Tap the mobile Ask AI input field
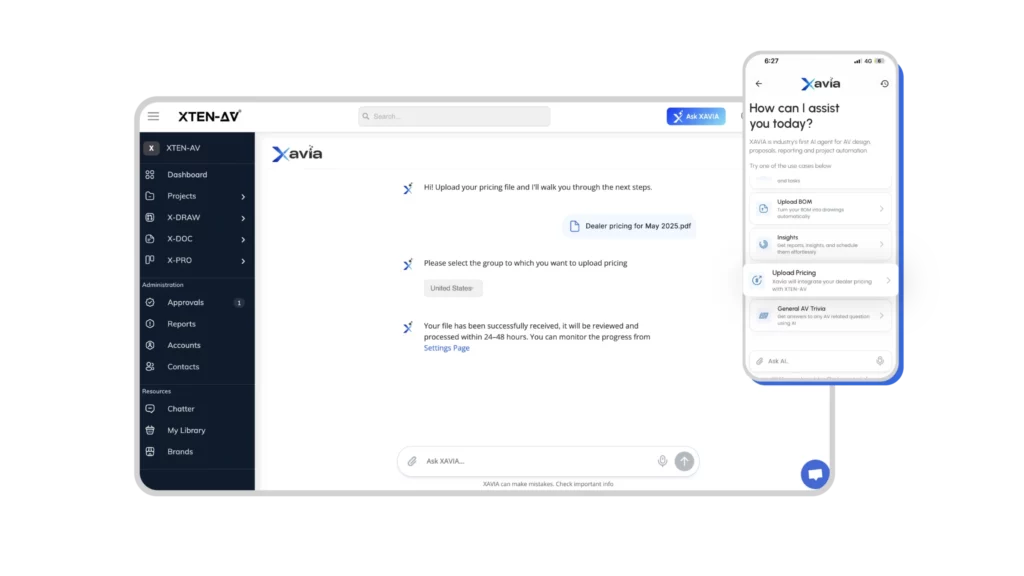 tap(820, 361)
